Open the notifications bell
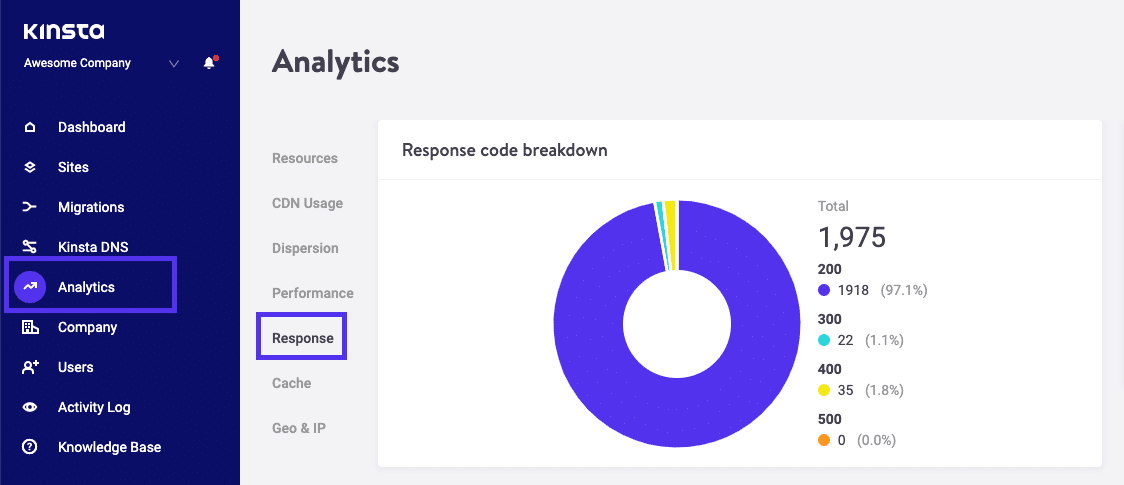 [x=209, y=63]
